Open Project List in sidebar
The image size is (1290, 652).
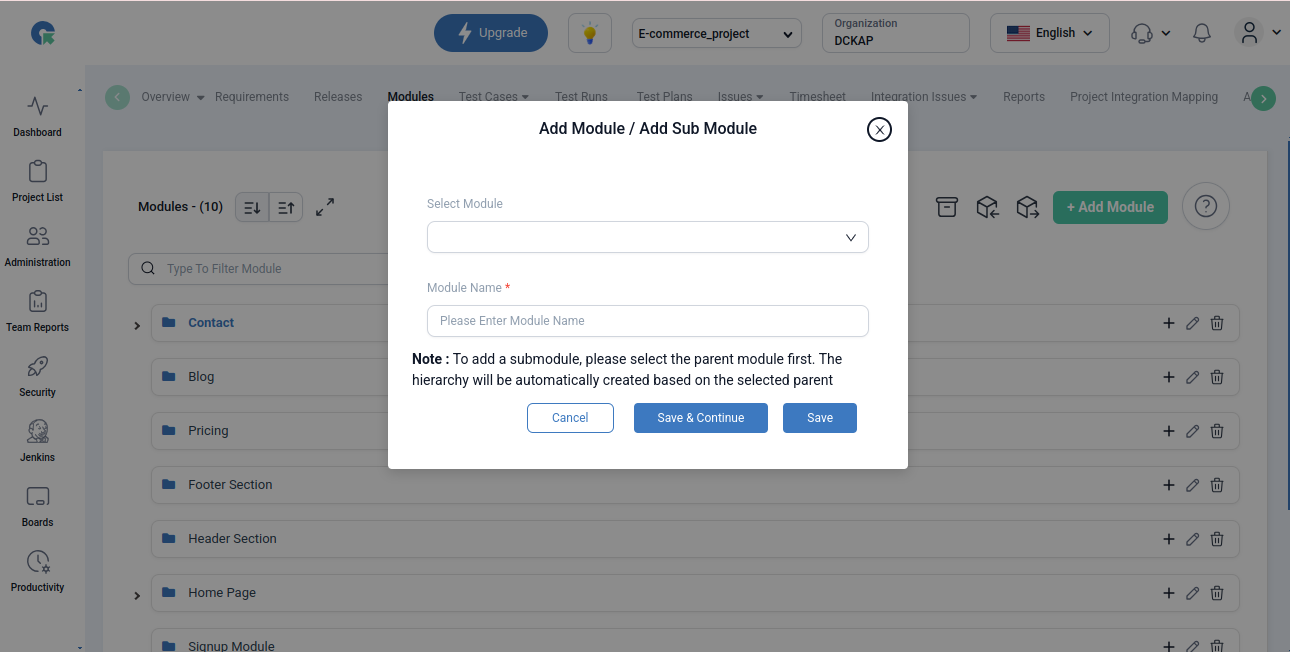(37, 180)
